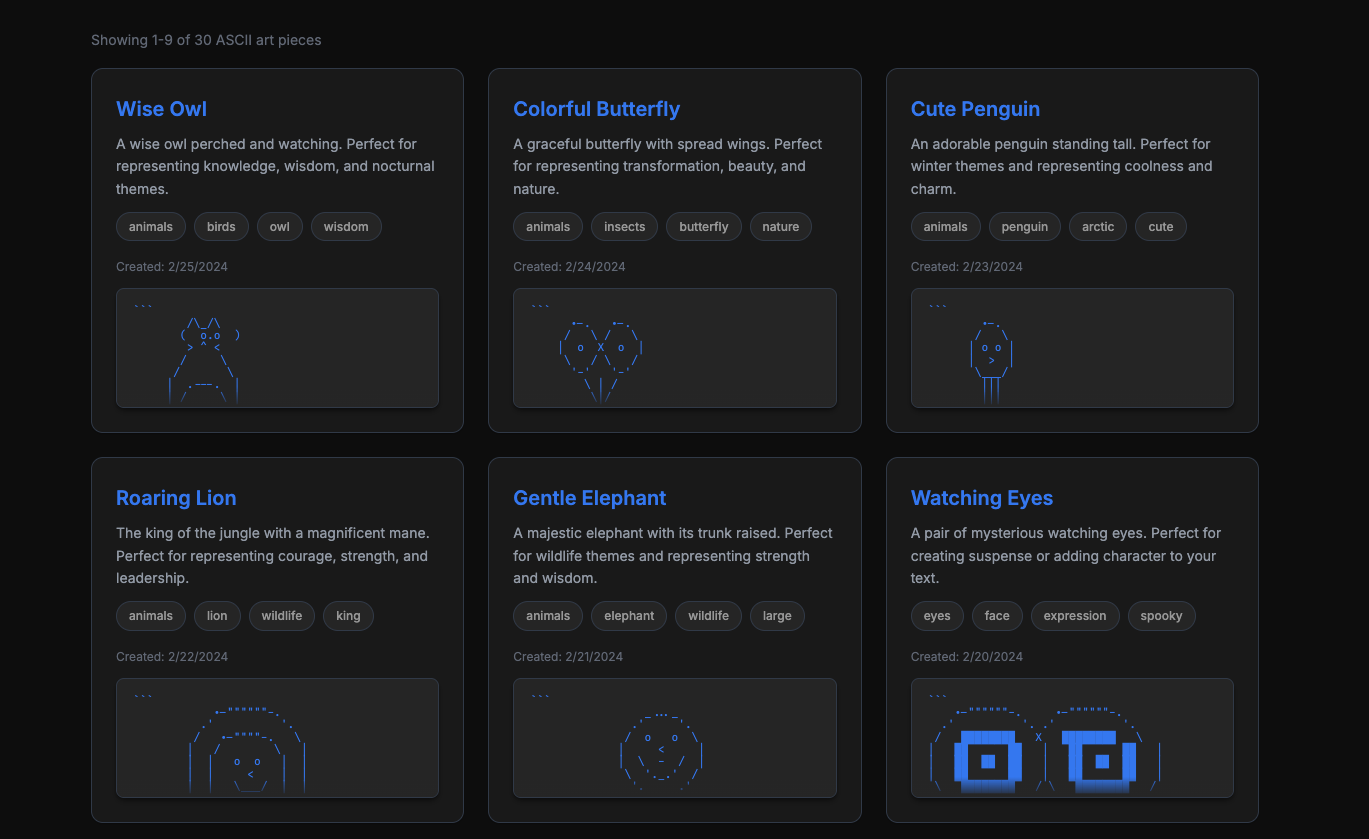Click the Gentle Elephant description paragraph
Screen dimensions: 1369x839
(x=673, y=556)
